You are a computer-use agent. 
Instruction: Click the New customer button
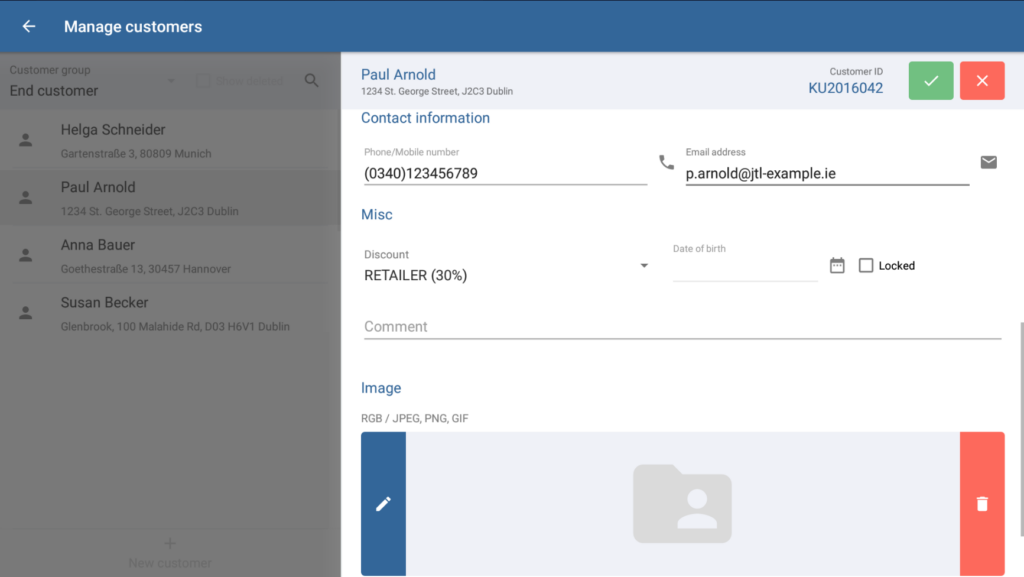pyautogui.click(x=170, y=553)
